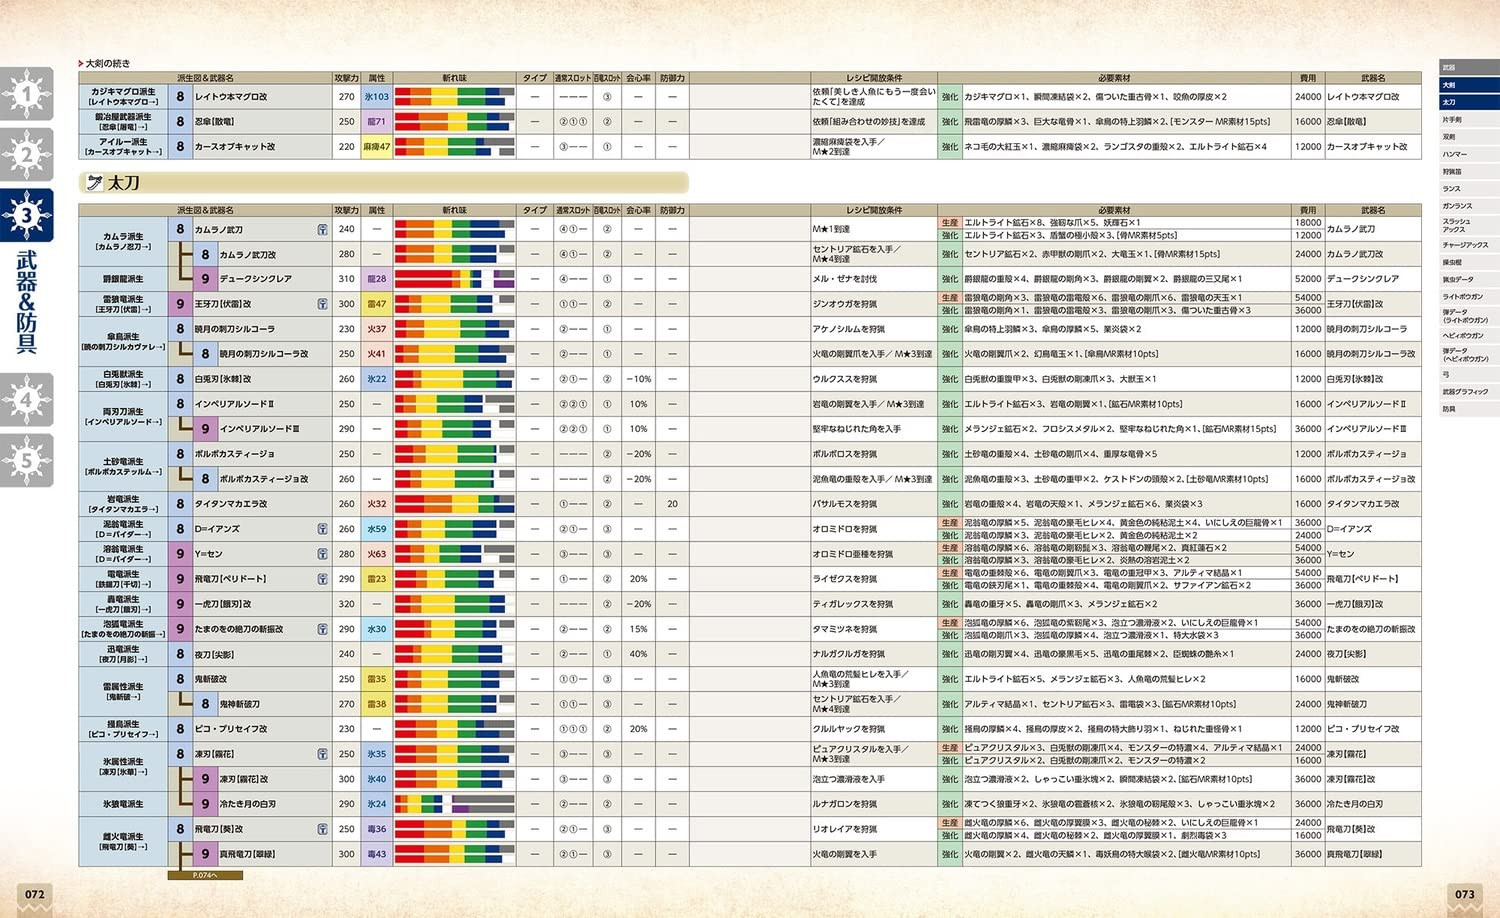Click the 麻痺47 element cell
Viewport: 1500px width, 918px height.
pos(377,147)
